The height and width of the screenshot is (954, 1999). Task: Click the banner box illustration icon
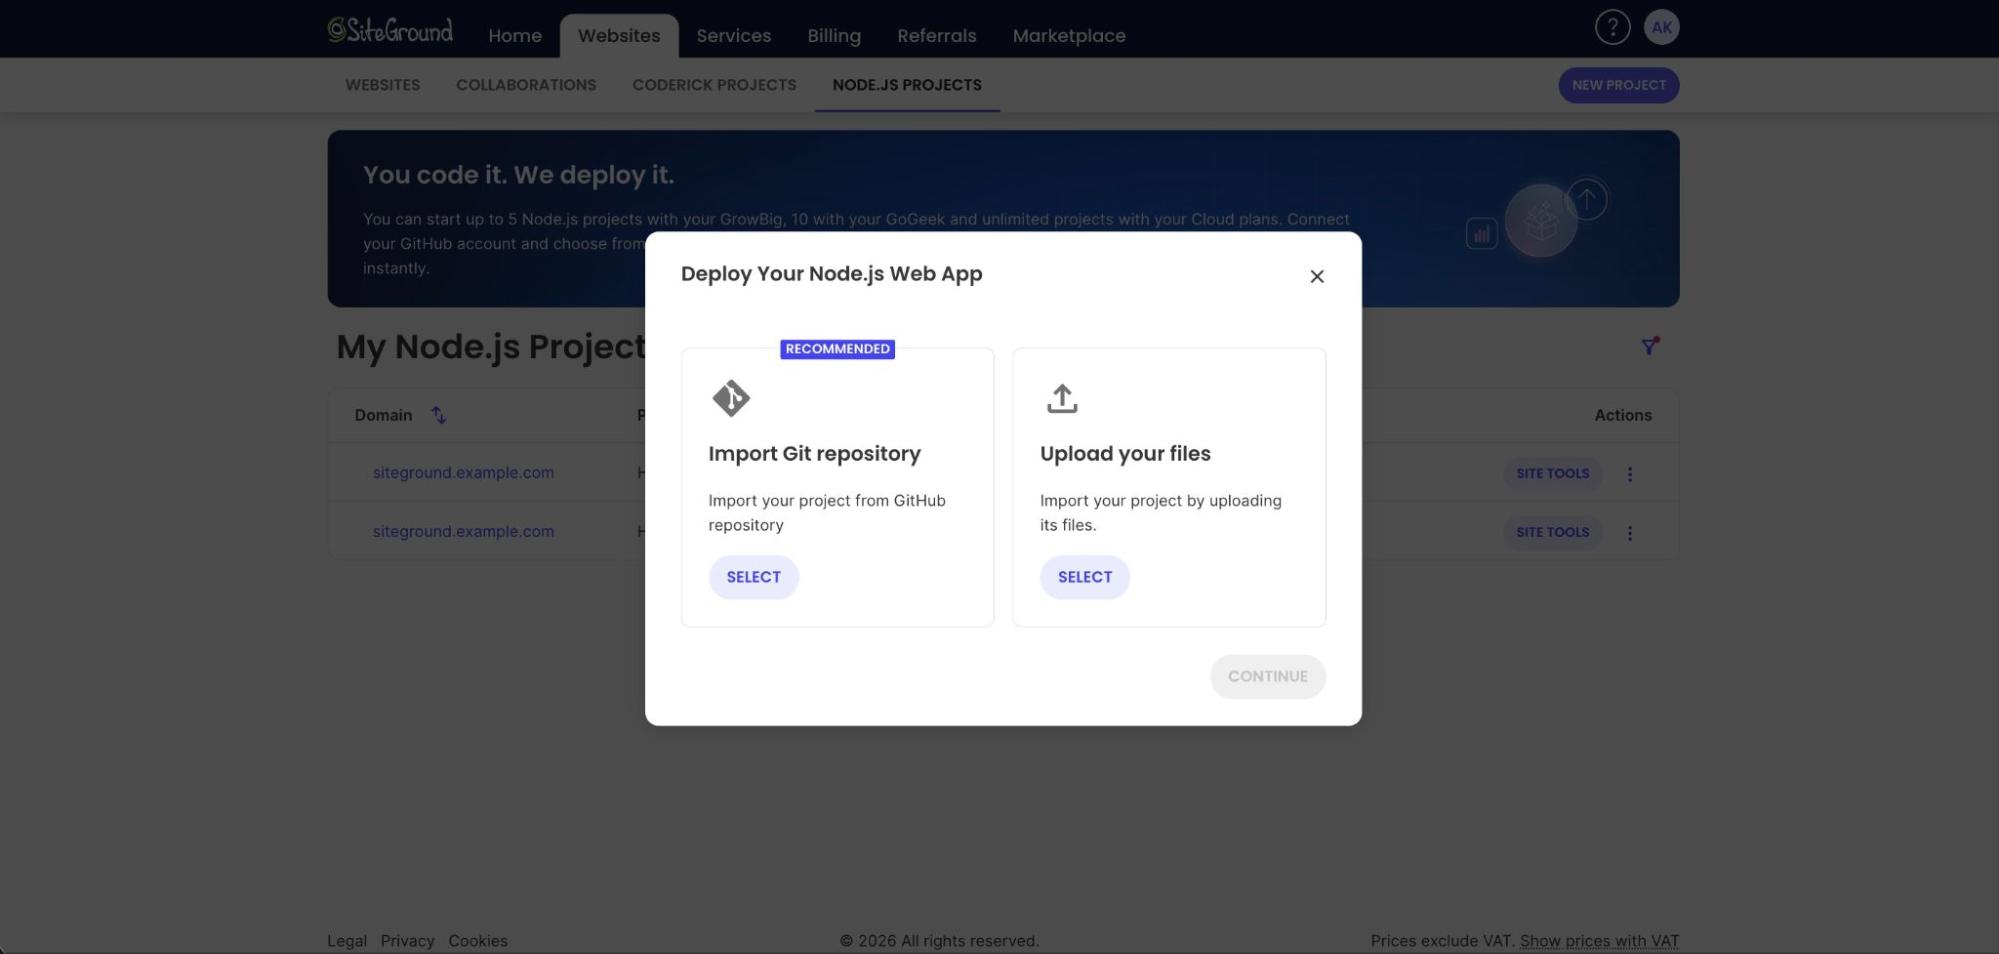(1540, 220)
